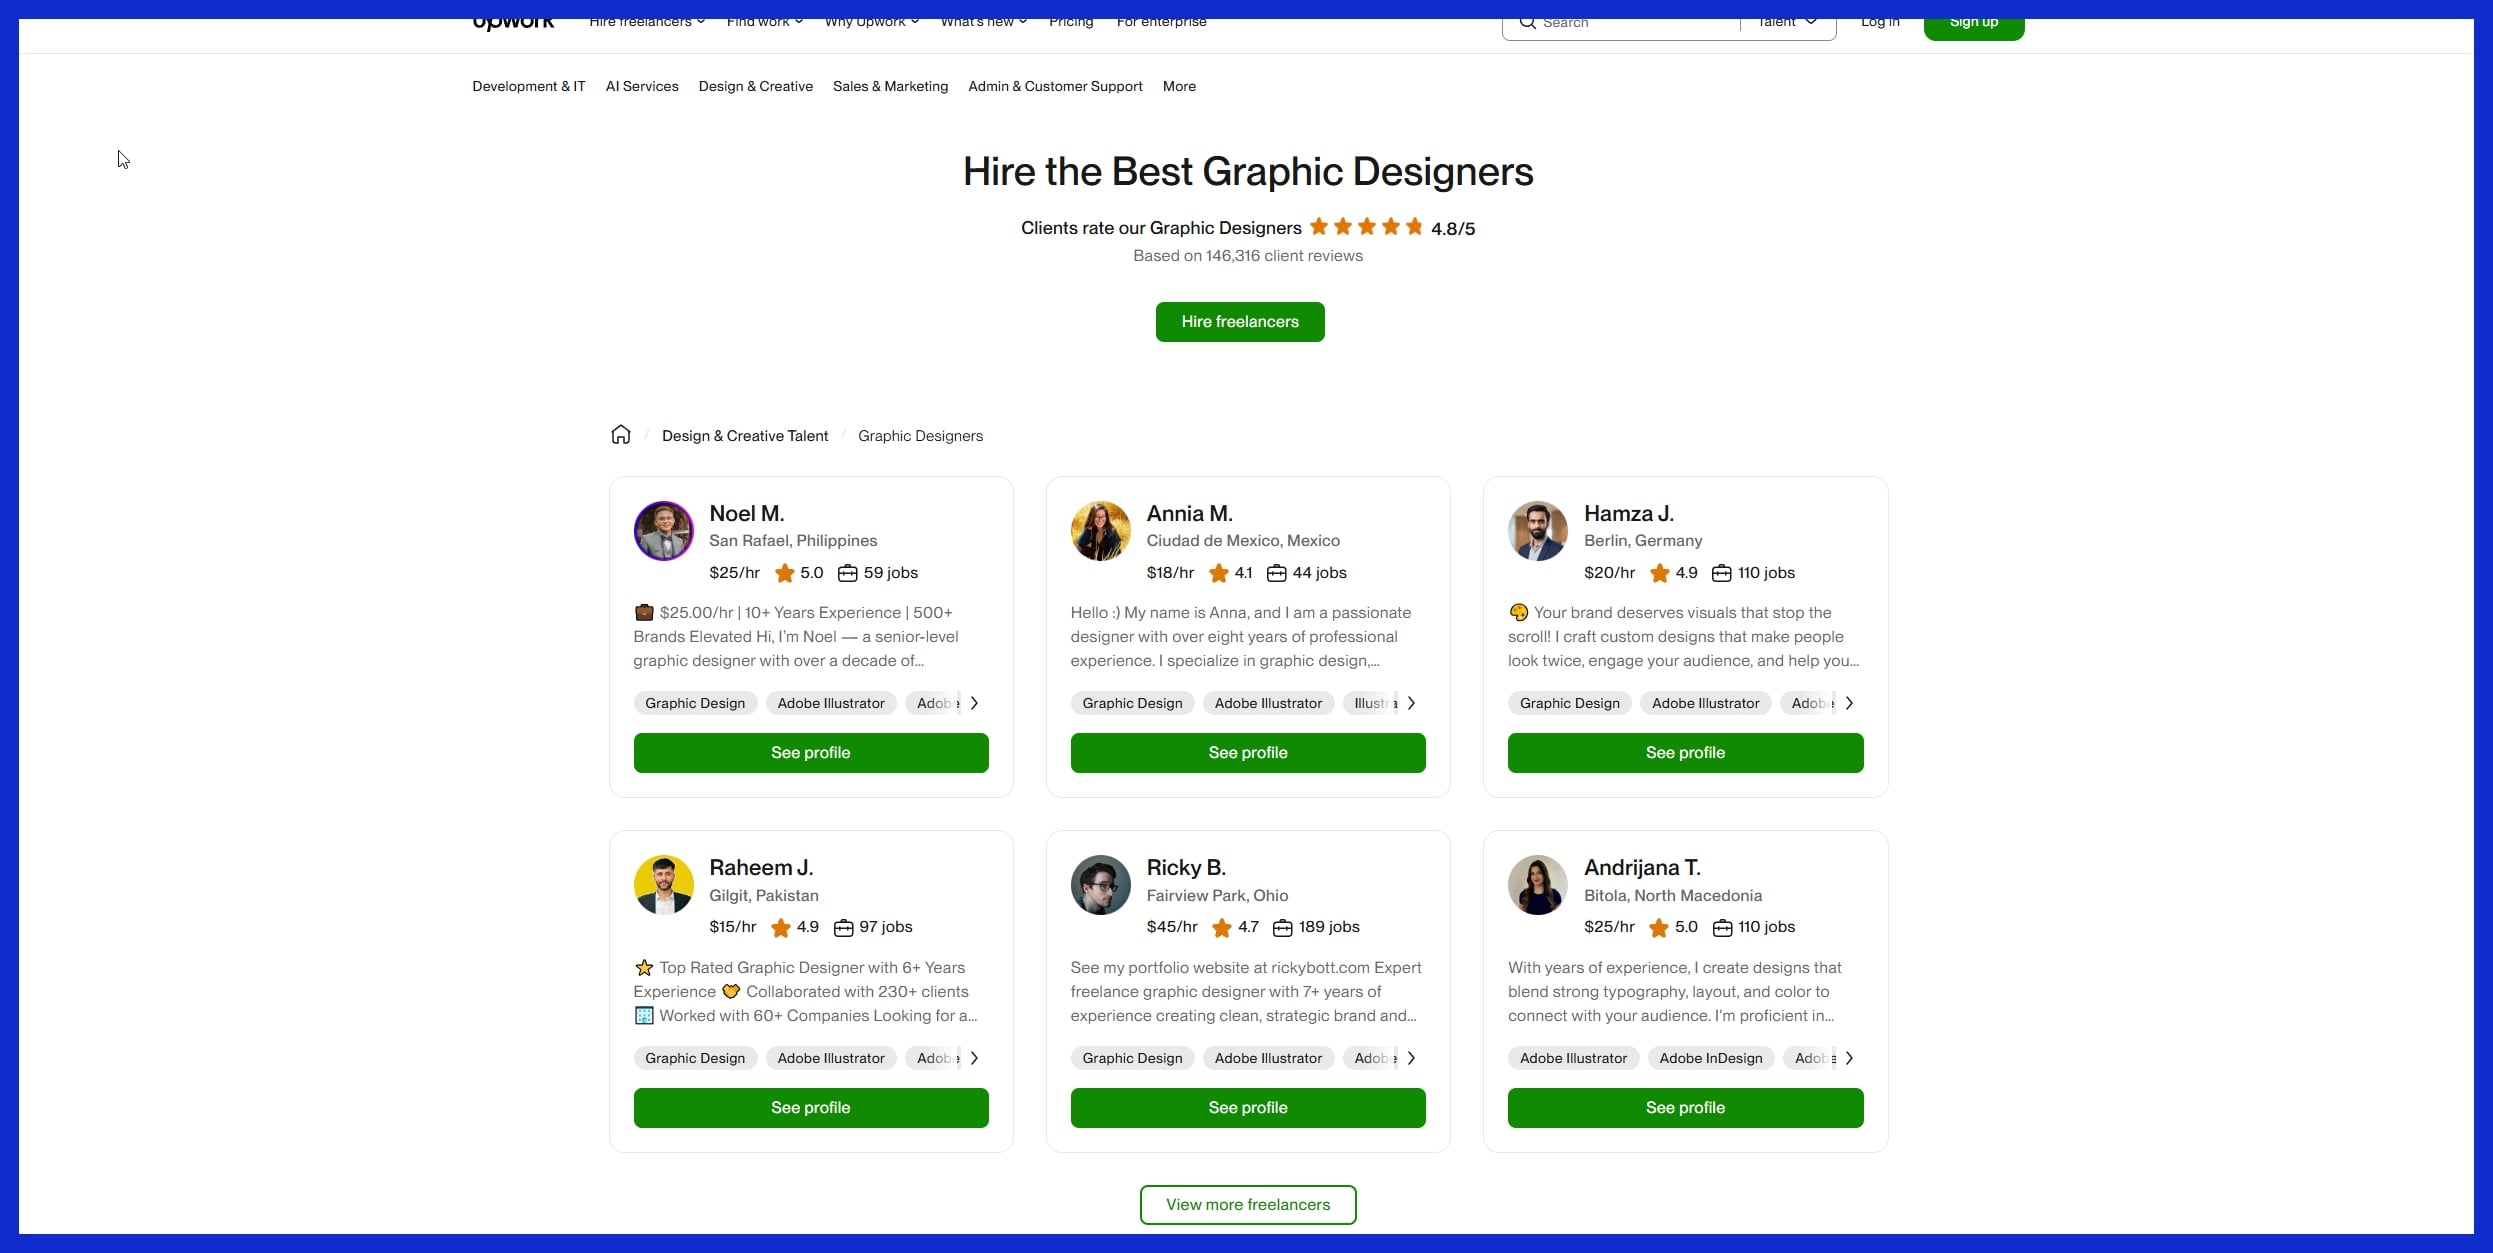Screen dimensions: 2493x1253
Task: Click the briefcase icon next to 189 jobs on Ricky B.'s card
Action: coord(1281,927)
